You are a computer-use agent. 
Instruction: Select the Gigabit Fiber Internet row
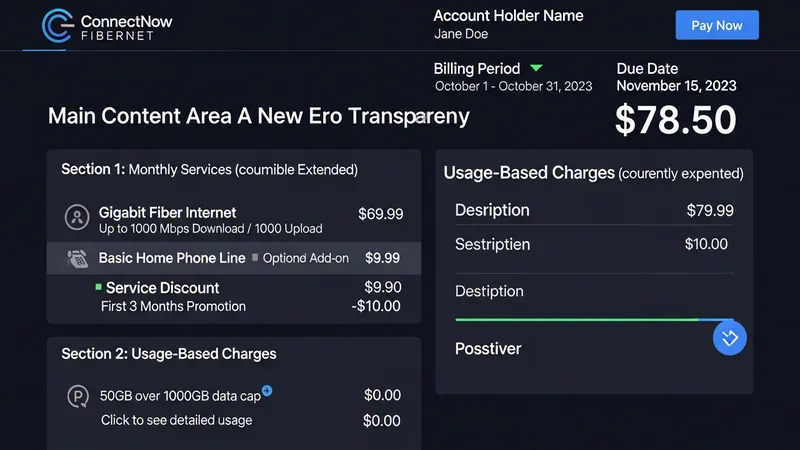pos(234,220)
